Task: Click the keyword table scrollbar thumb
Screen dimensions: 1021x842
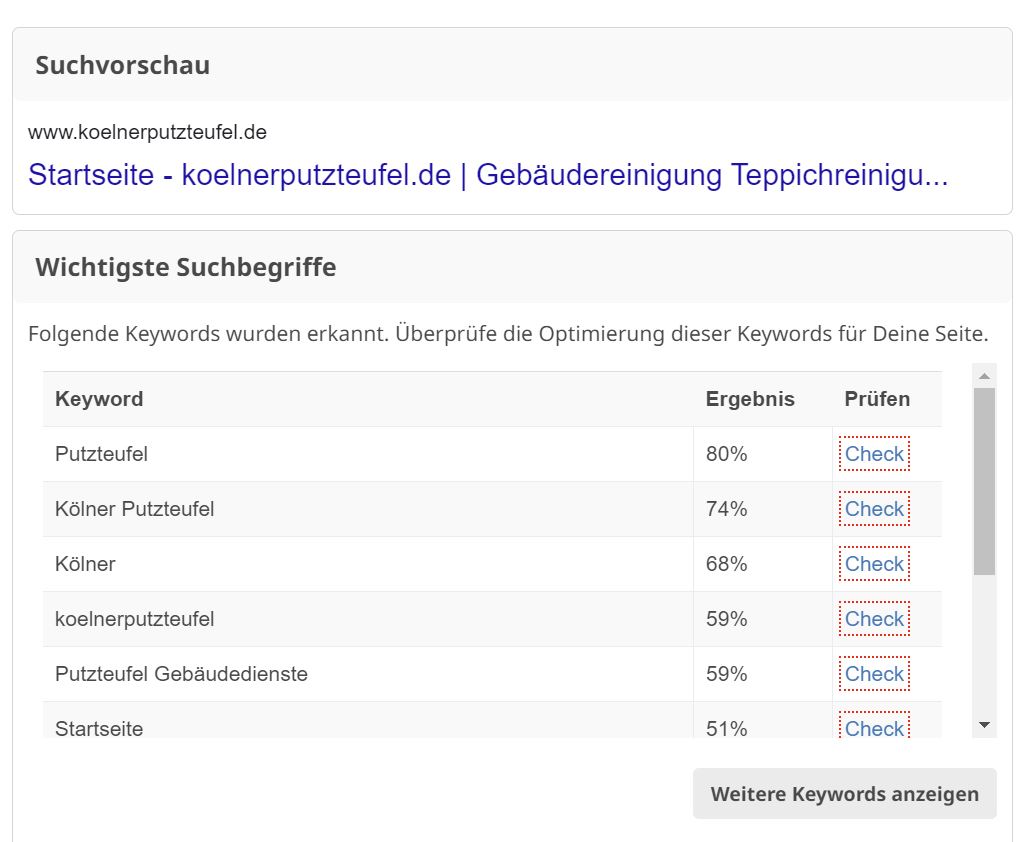Action: [x=985, y=481]
